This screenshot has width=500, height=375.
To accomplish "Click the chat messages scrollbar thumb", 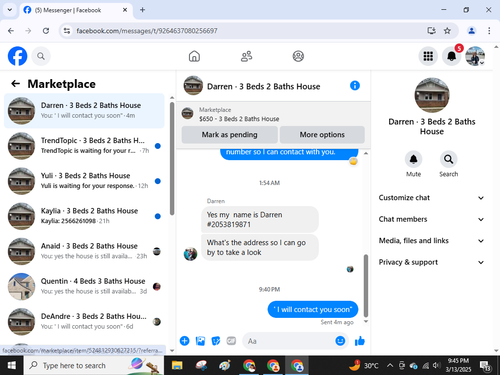I will 366,286.
